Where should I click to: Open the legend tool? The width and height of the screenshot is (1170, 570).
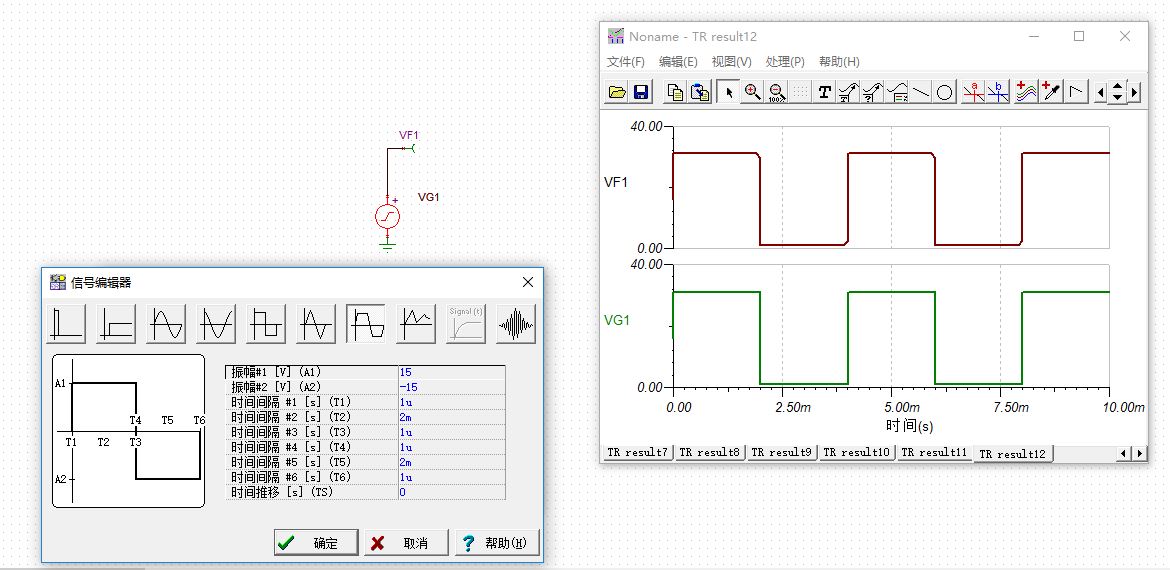tap(897, 92)
